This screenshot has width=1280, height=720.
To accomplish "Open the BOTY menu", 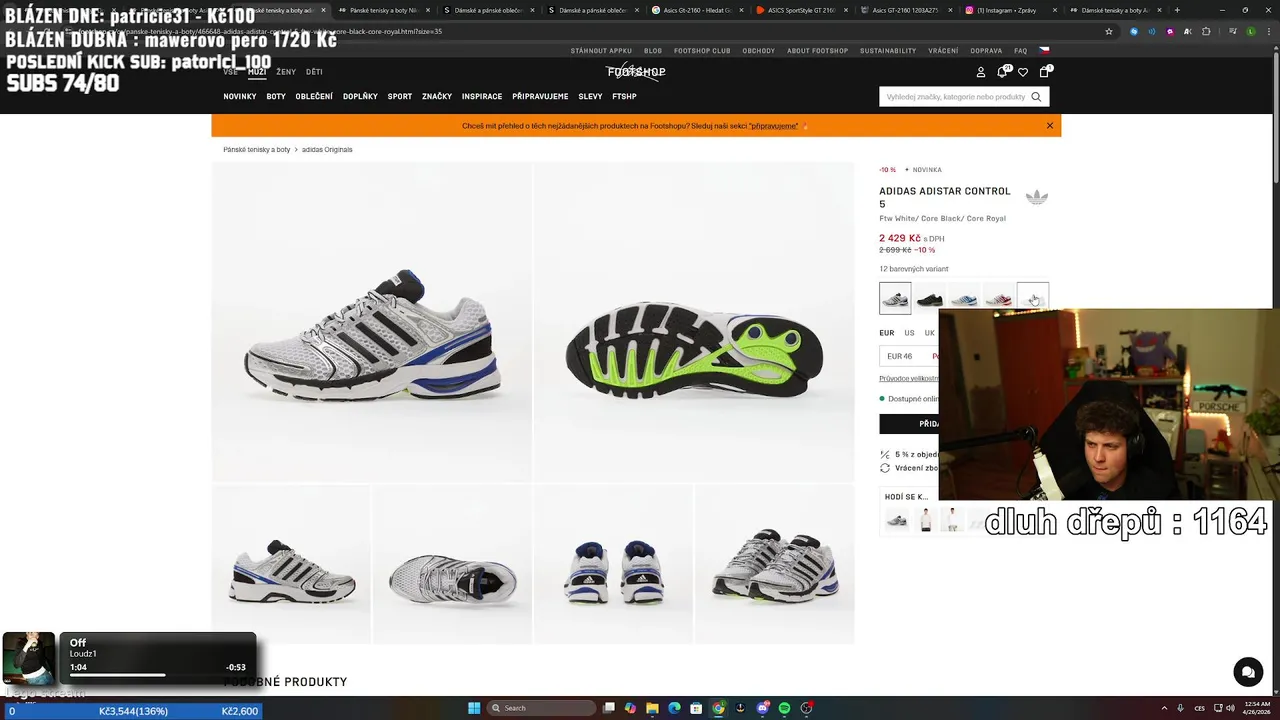I will tap(276, 97).
